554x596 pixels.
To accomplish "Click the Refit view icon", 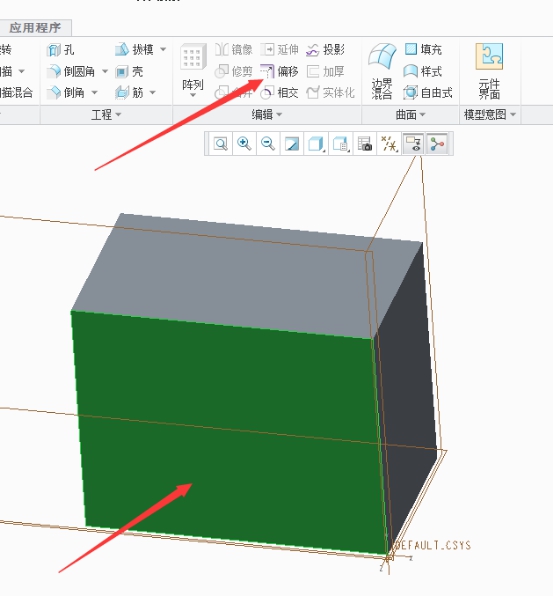I will click(x=220, y=144).
